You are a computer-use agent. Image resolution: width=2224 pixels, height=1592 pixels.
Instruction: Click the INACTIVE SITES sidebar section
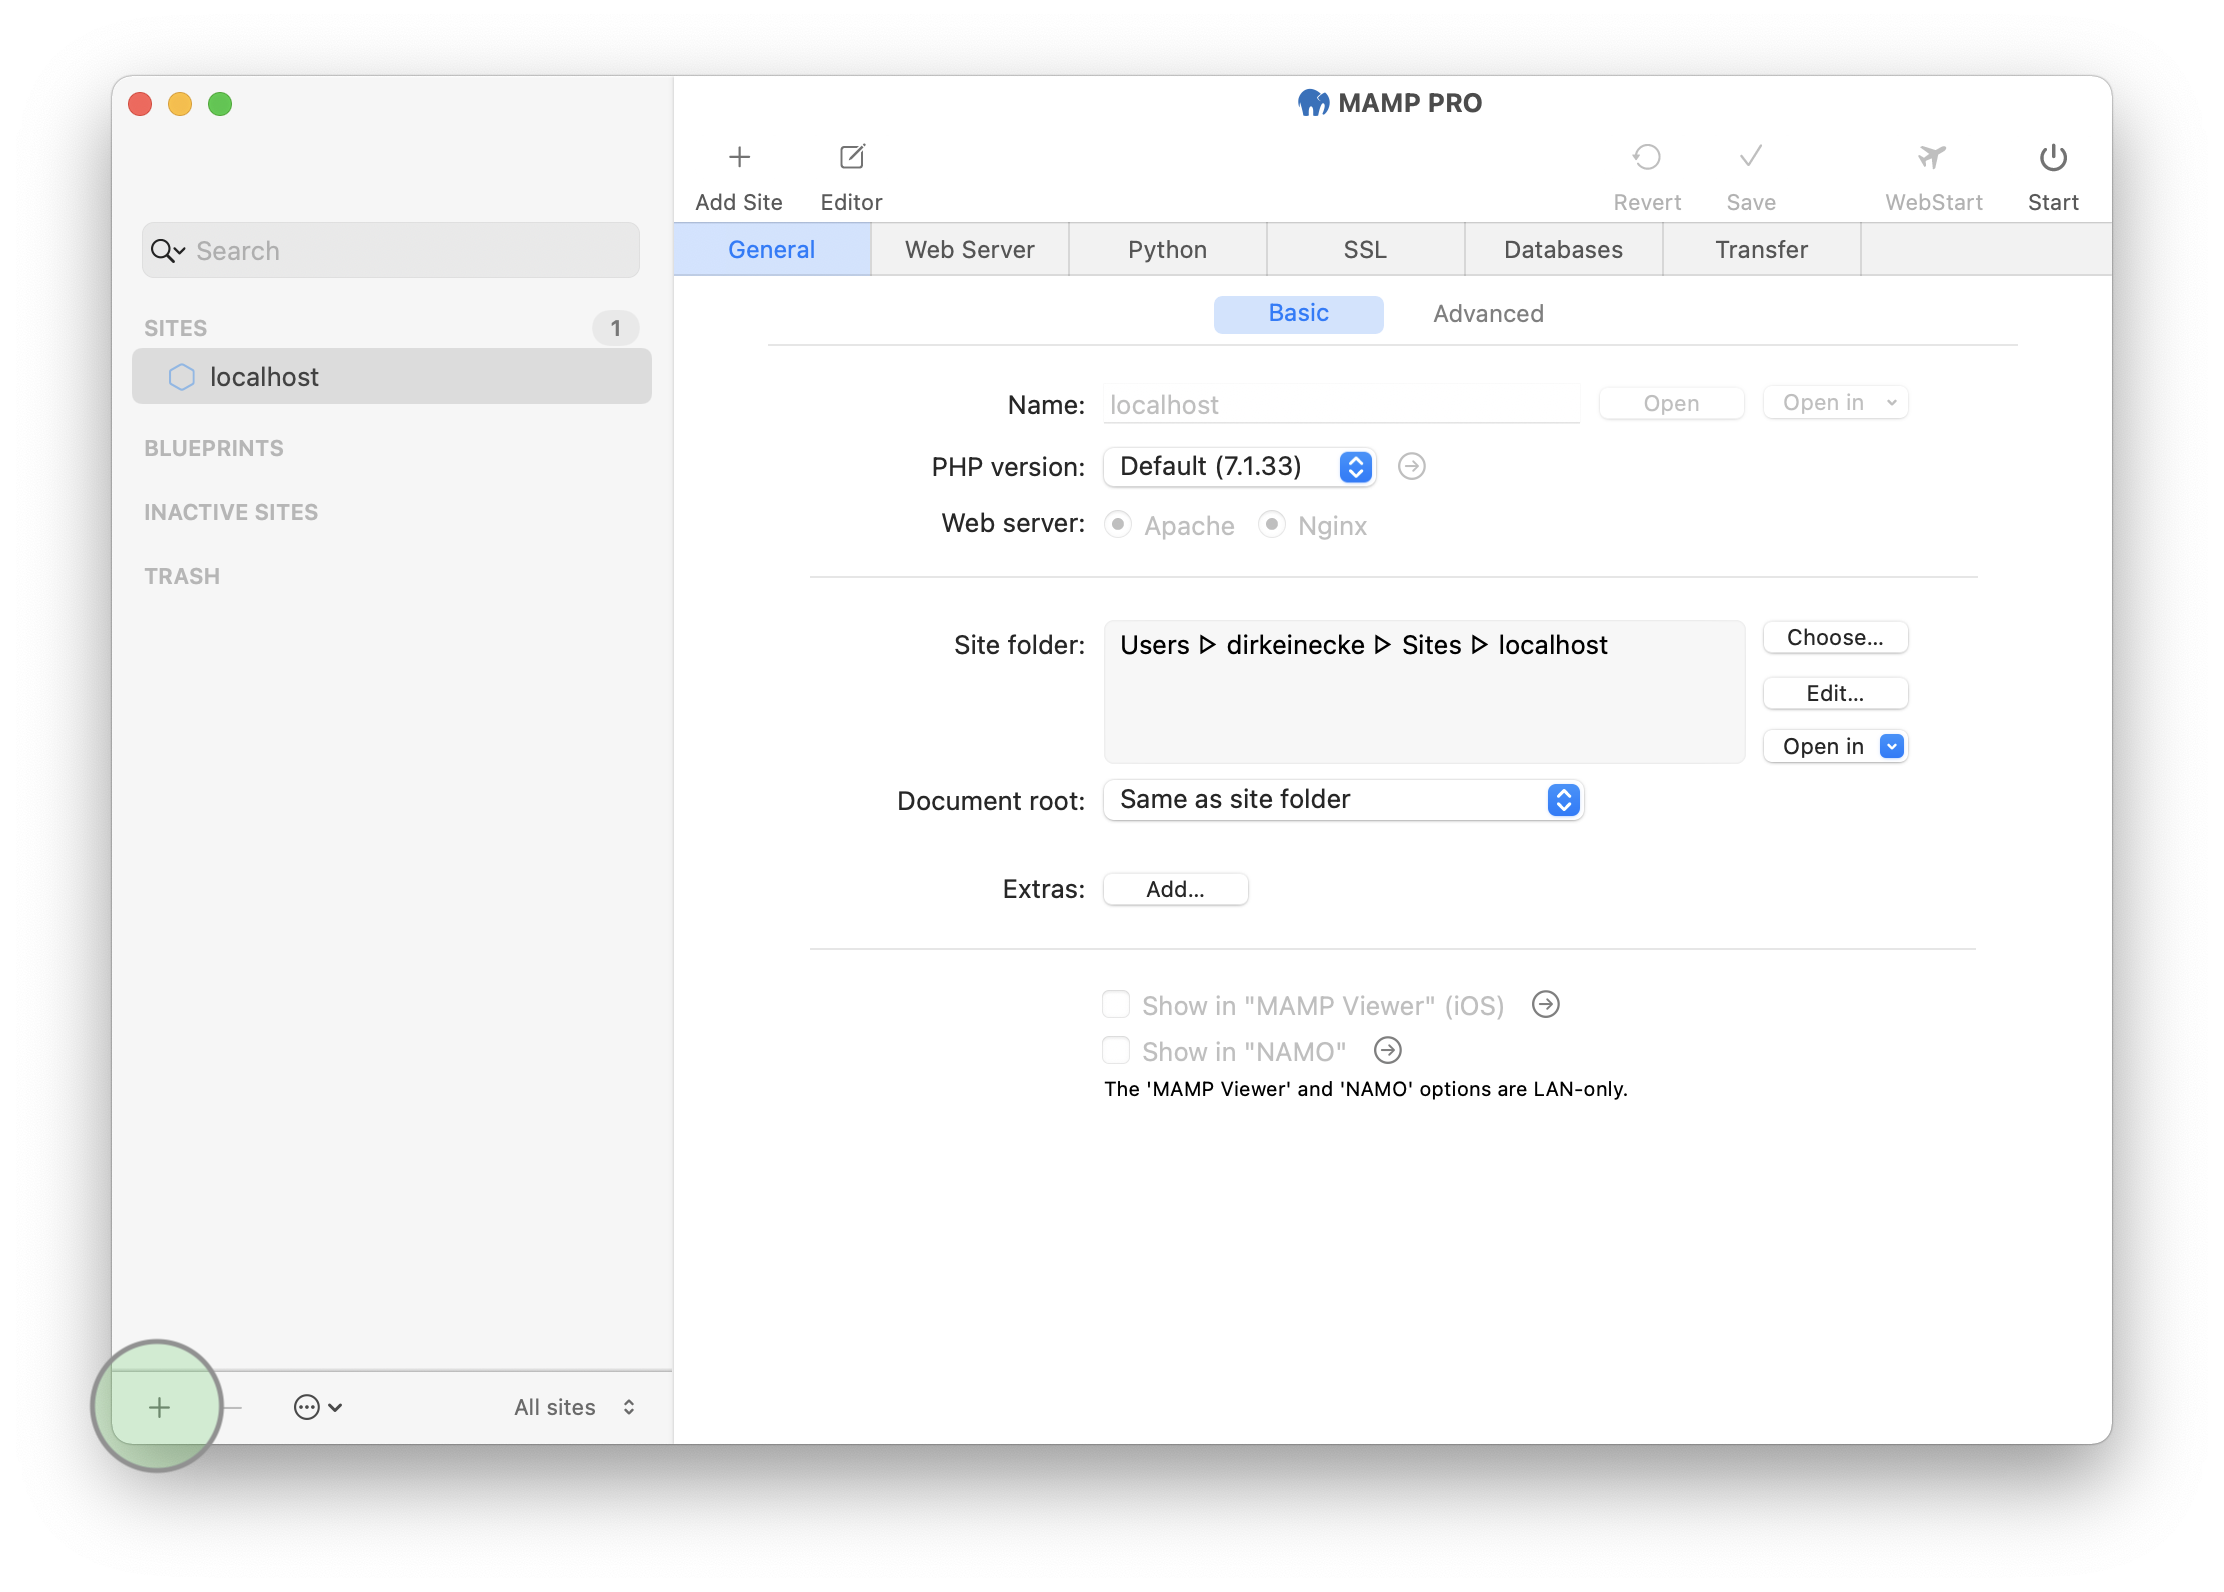pyautogui.click(x=231, y=512)
